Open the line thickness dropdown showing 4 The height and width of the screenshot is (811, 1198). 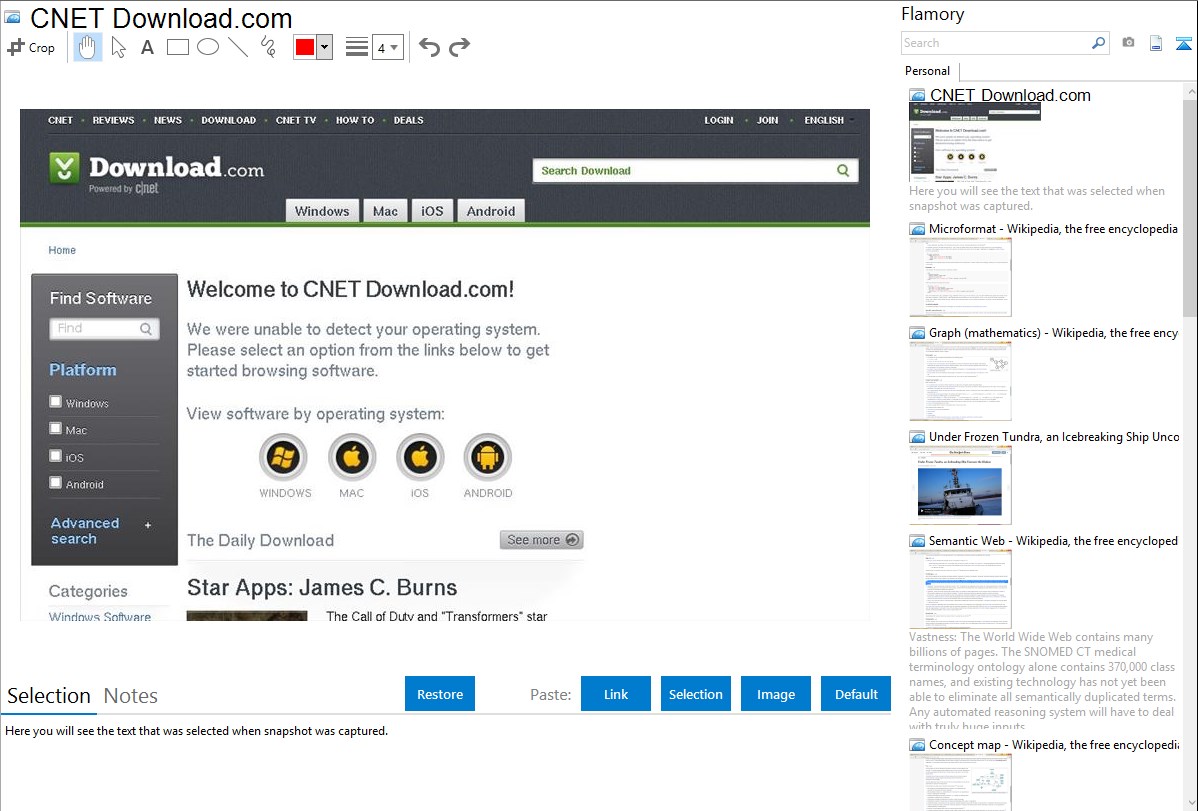pos(387,47)
